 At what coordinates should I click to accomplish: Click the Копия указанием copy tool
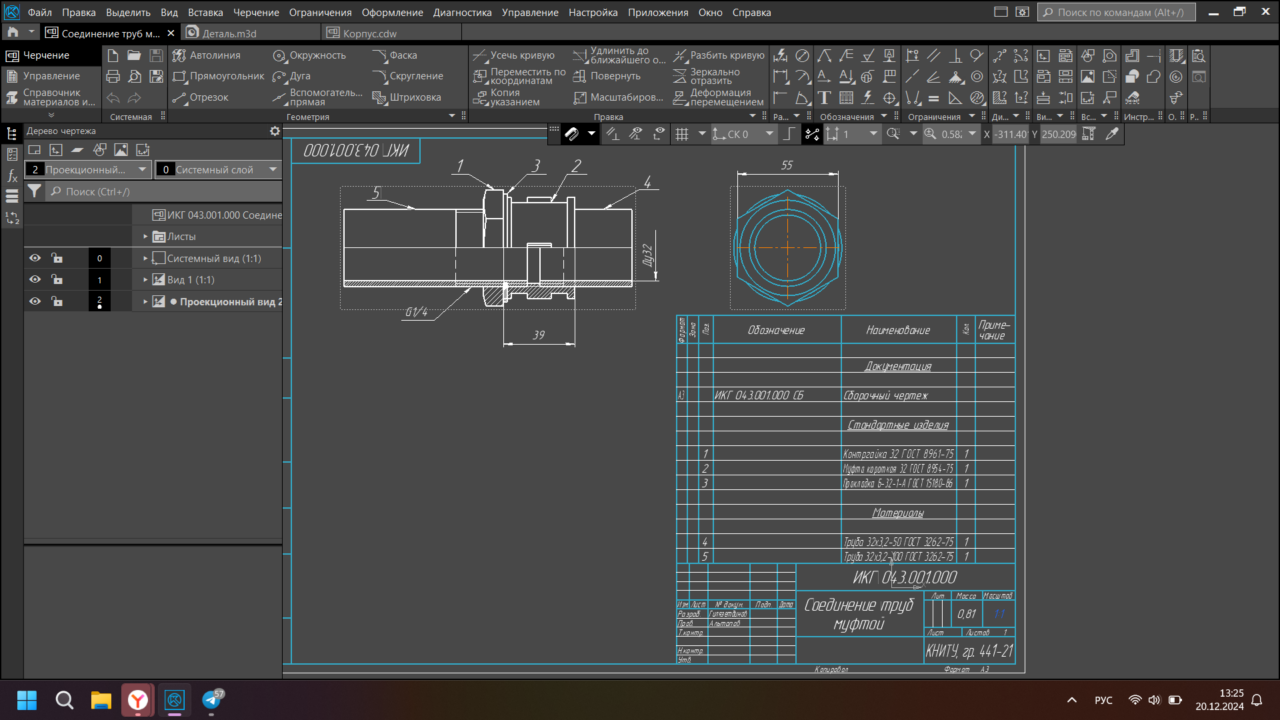click(506, 97)
